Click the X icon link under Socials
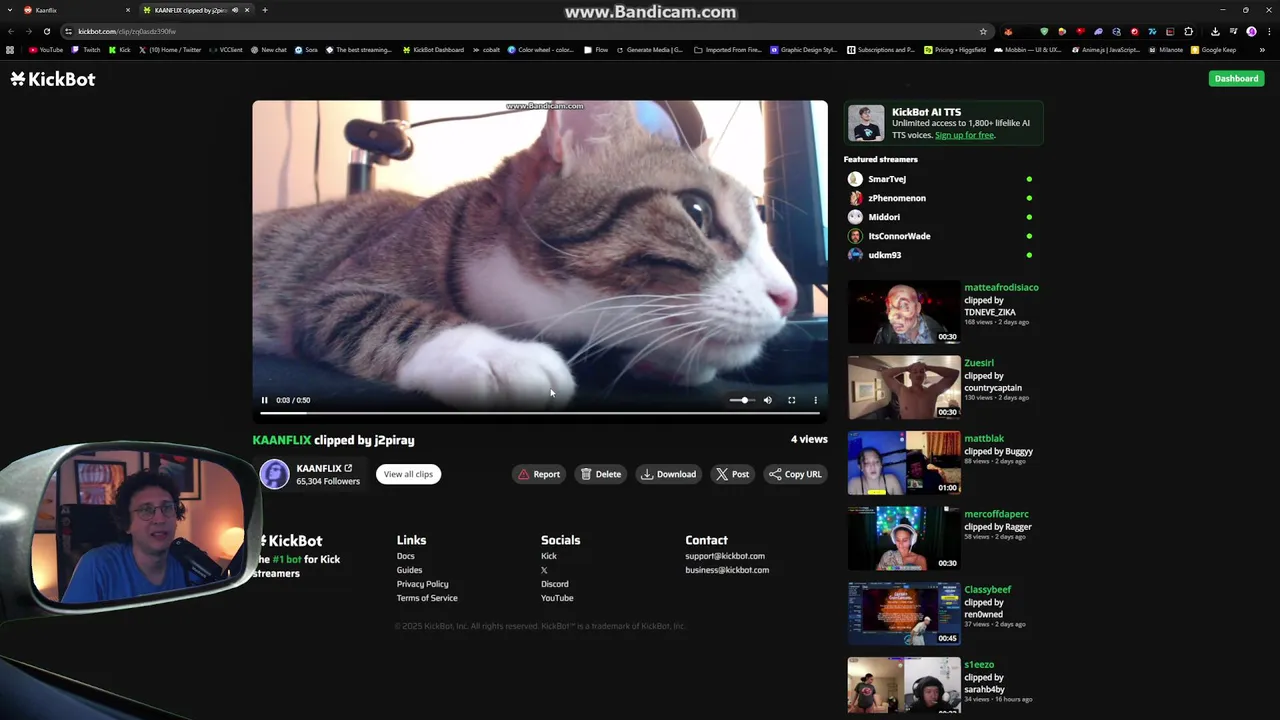This screenshot has width=1280, height=720. pyautogui.click(x=544, y=570)
